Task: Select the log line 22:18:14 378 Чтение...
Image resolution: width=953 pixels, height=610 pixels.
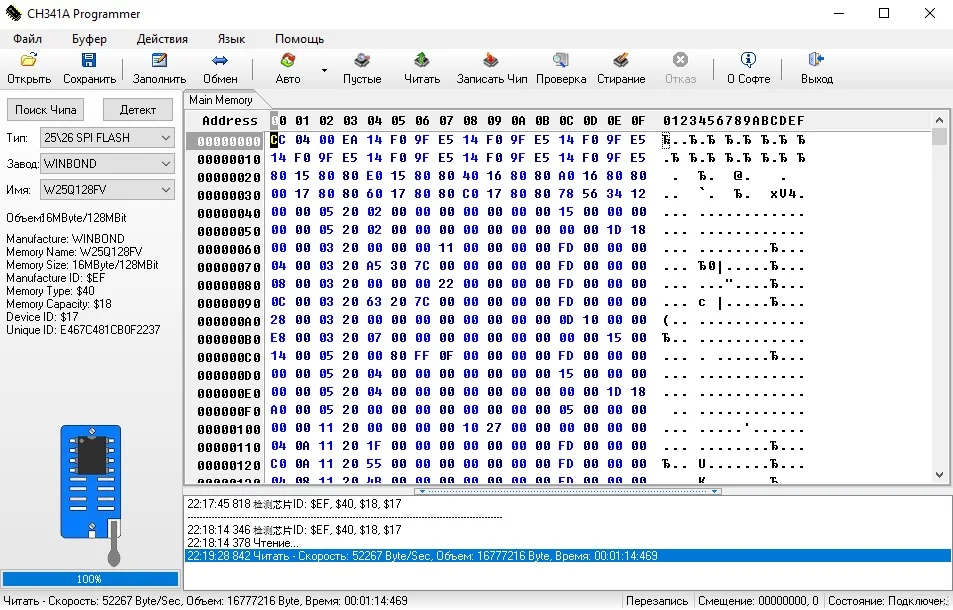Action: [243, 543]
